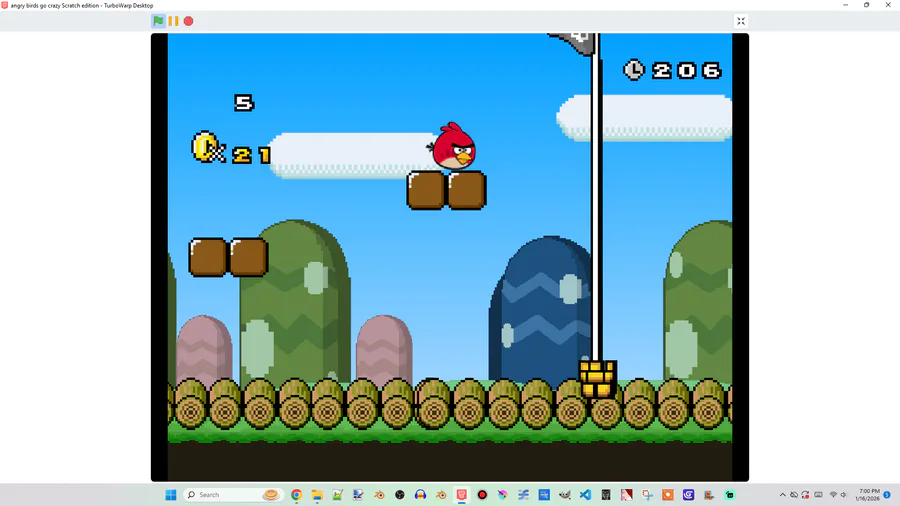Close the TurboWarp Desktop window
Viewport: 900px width, 506px height.
tap(888, 5)
